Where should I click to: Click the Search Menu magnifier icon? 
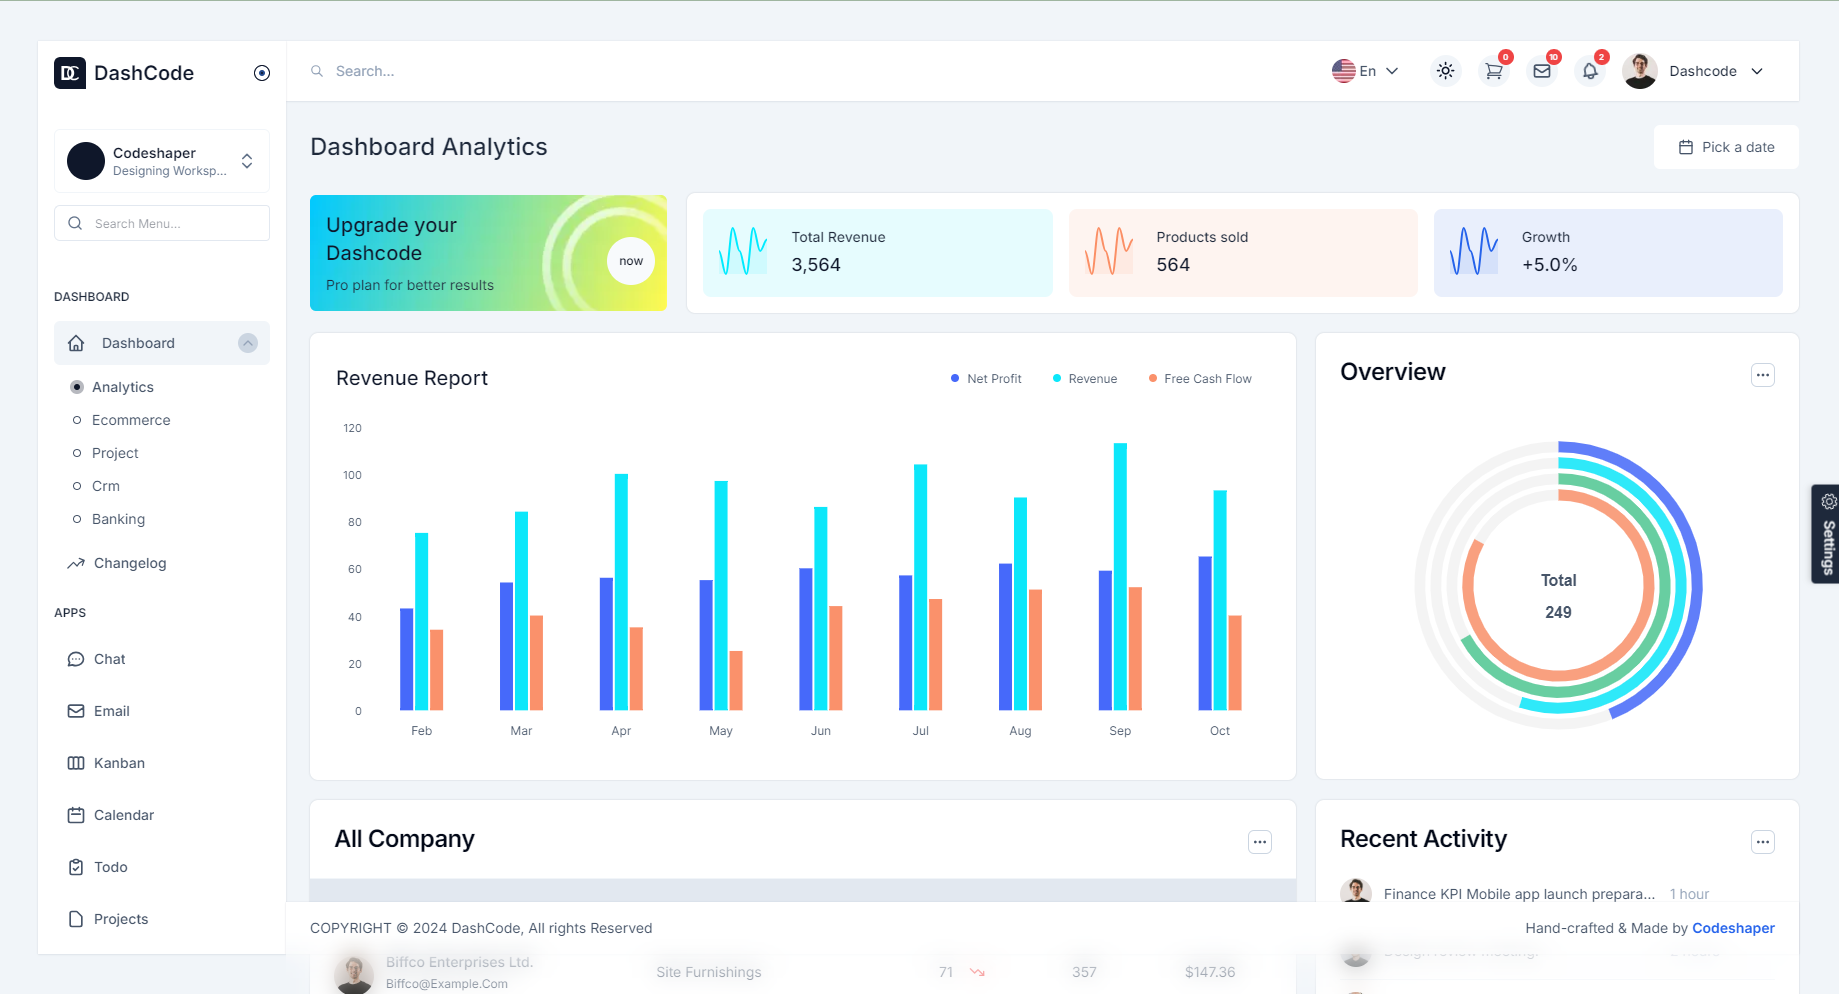coord(75,223)
